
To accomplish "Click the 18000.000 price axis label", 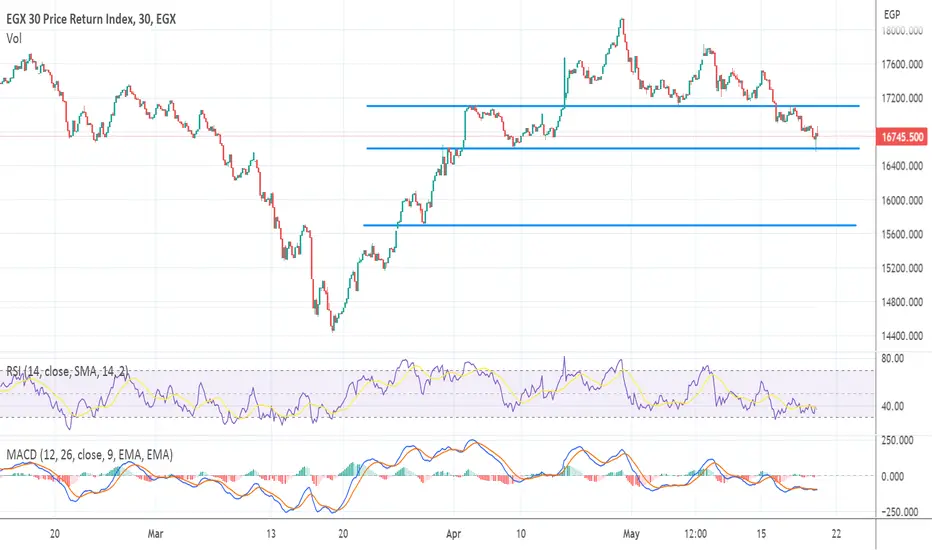I will pos(902,31).
